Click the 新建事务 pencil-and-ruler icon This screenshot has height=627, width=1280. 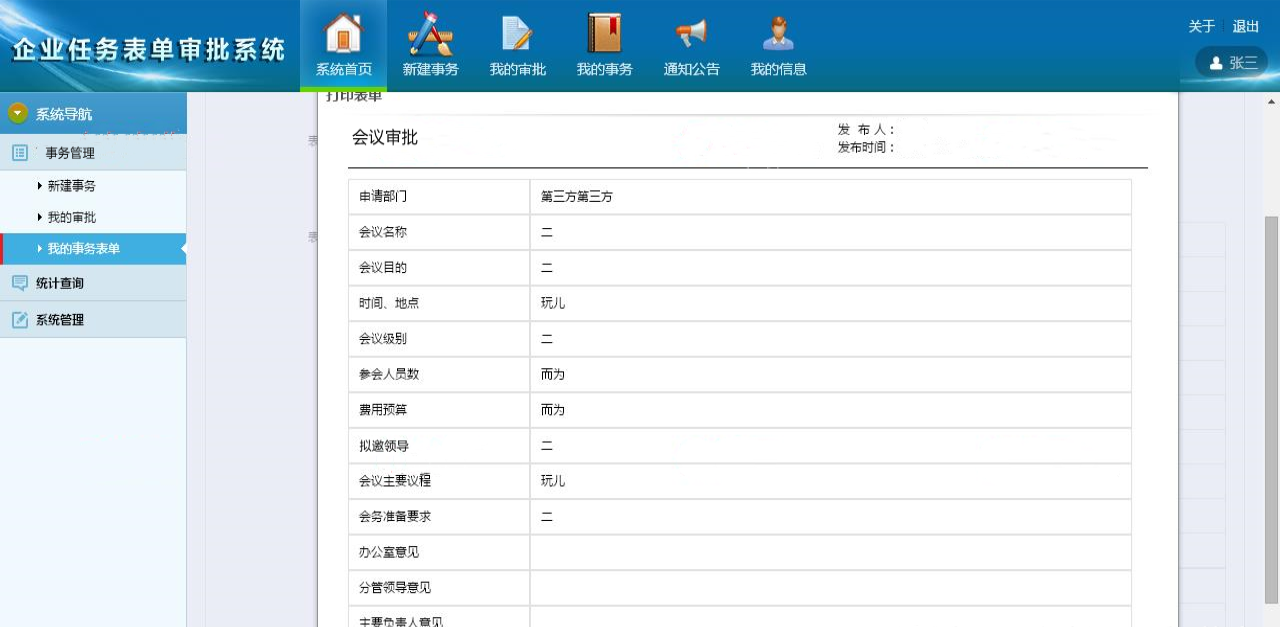click(x=430, y=33)
